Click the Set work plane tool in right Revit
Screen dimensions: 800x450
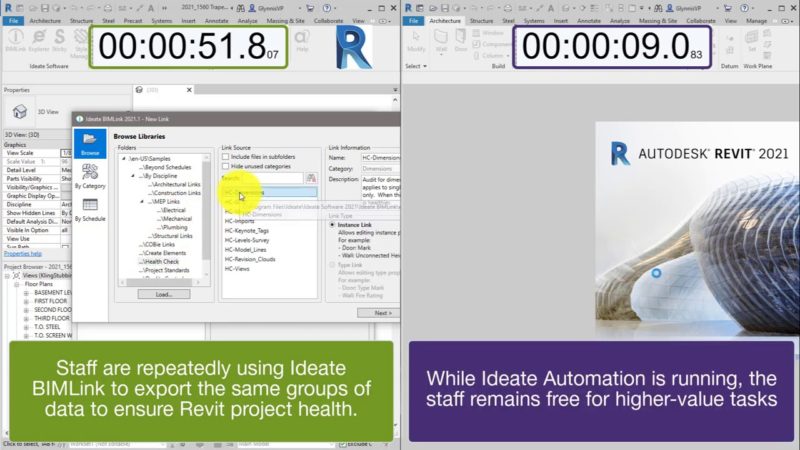(x=752, y=41)
